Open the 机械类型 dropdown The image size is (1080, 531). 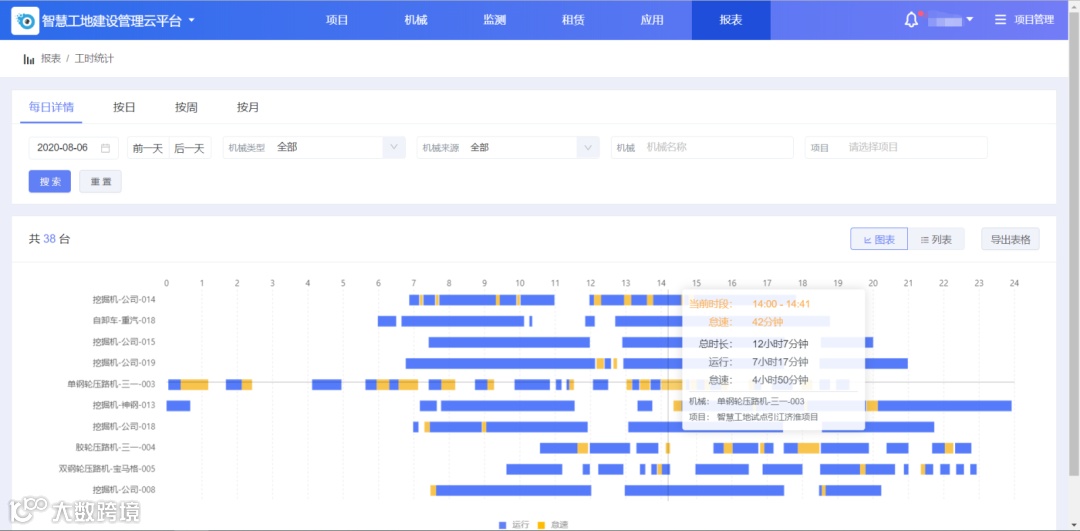[314, 147]
